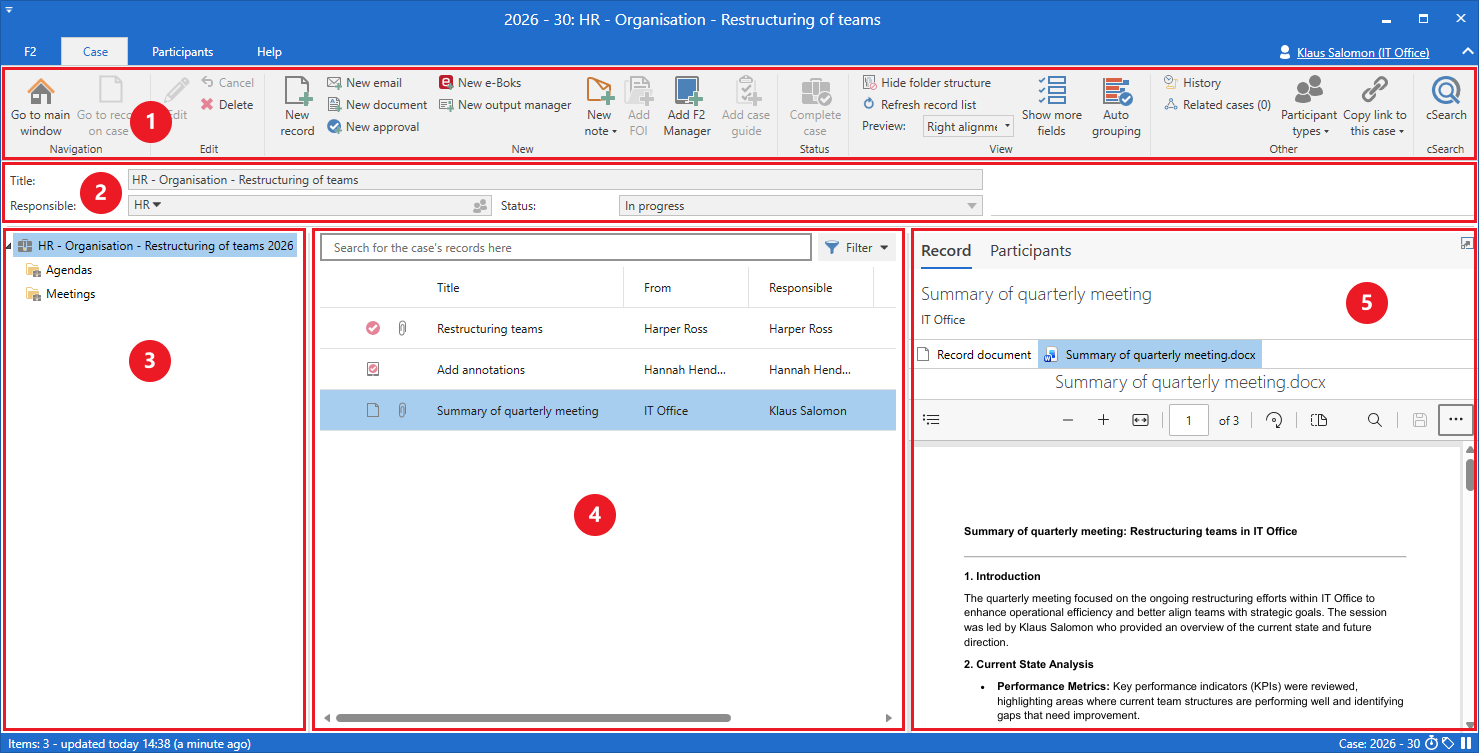The image size is (1479, 753).
Task: Launch cSearch from the ribbon
Action: point(1446,98)
